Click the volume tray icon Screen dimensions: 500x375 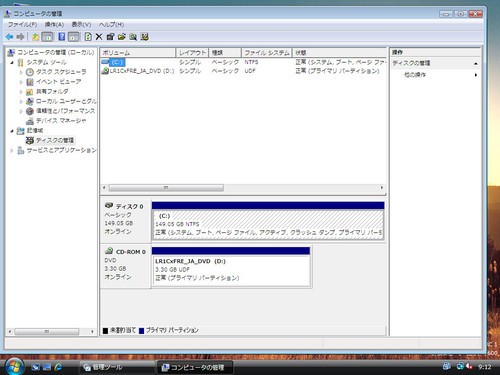click(470, 366)
